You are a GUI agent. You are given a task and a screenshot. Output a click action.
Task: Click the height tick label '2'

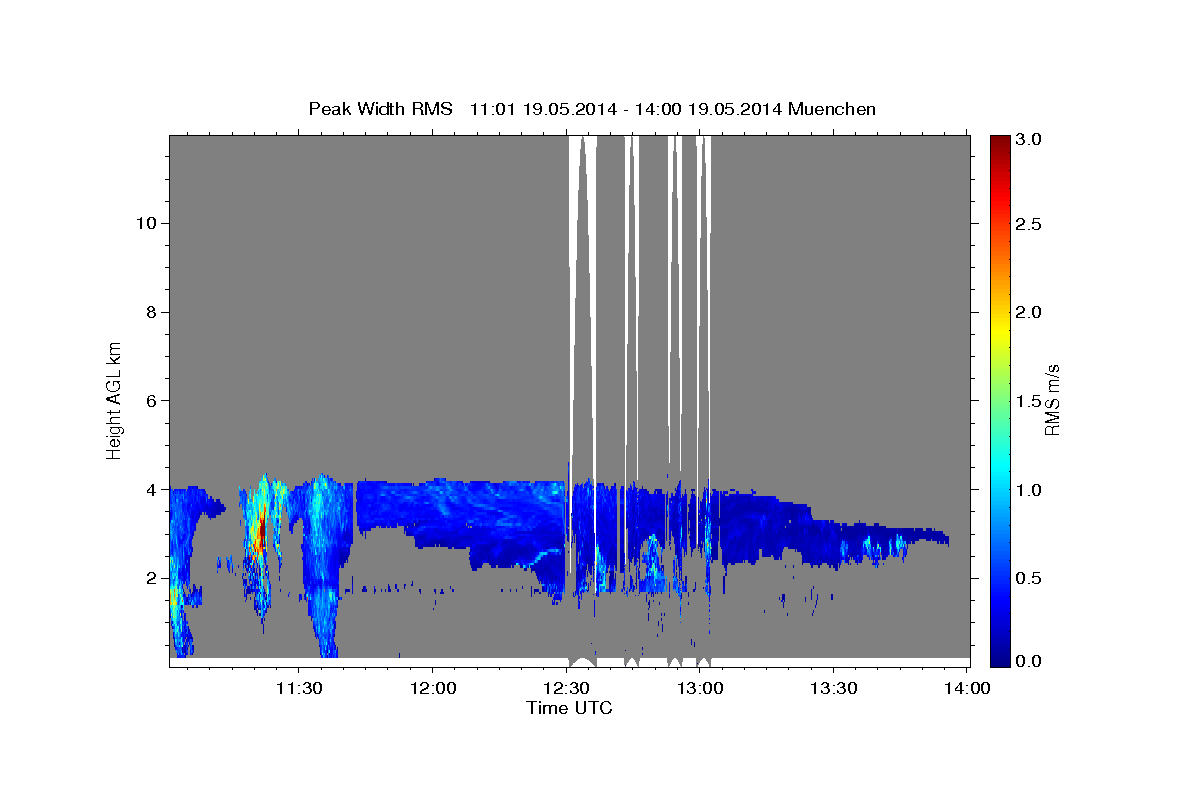(149, 578)
